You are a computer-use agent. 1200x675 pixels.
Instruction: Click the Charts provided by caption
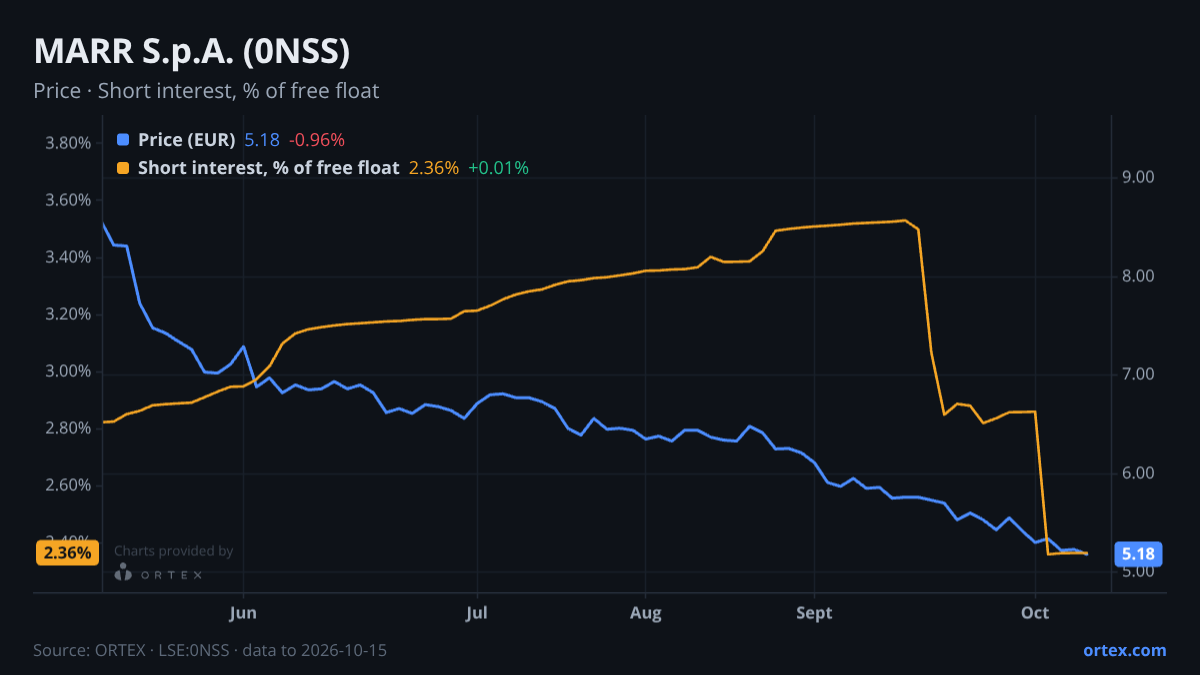tap(174, 551)
